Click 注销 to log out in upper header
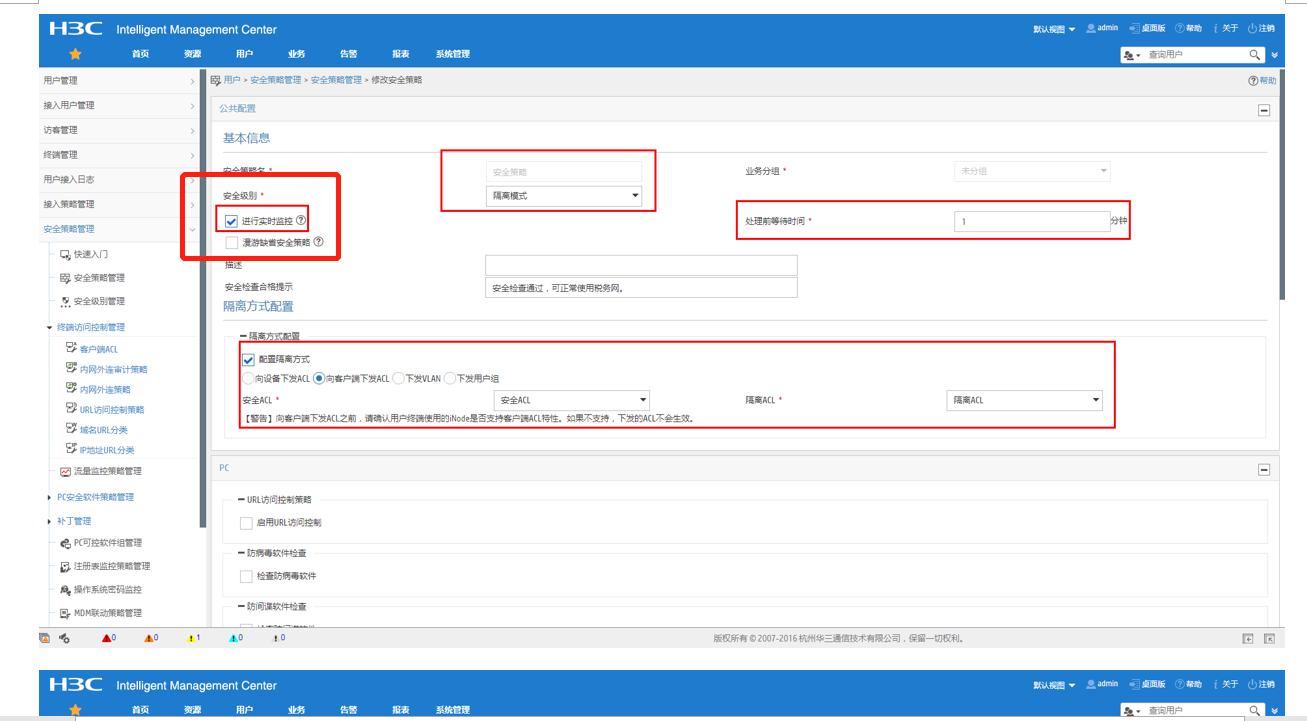This screenshot has height=721, width=1307. [x=1262, y=28]
